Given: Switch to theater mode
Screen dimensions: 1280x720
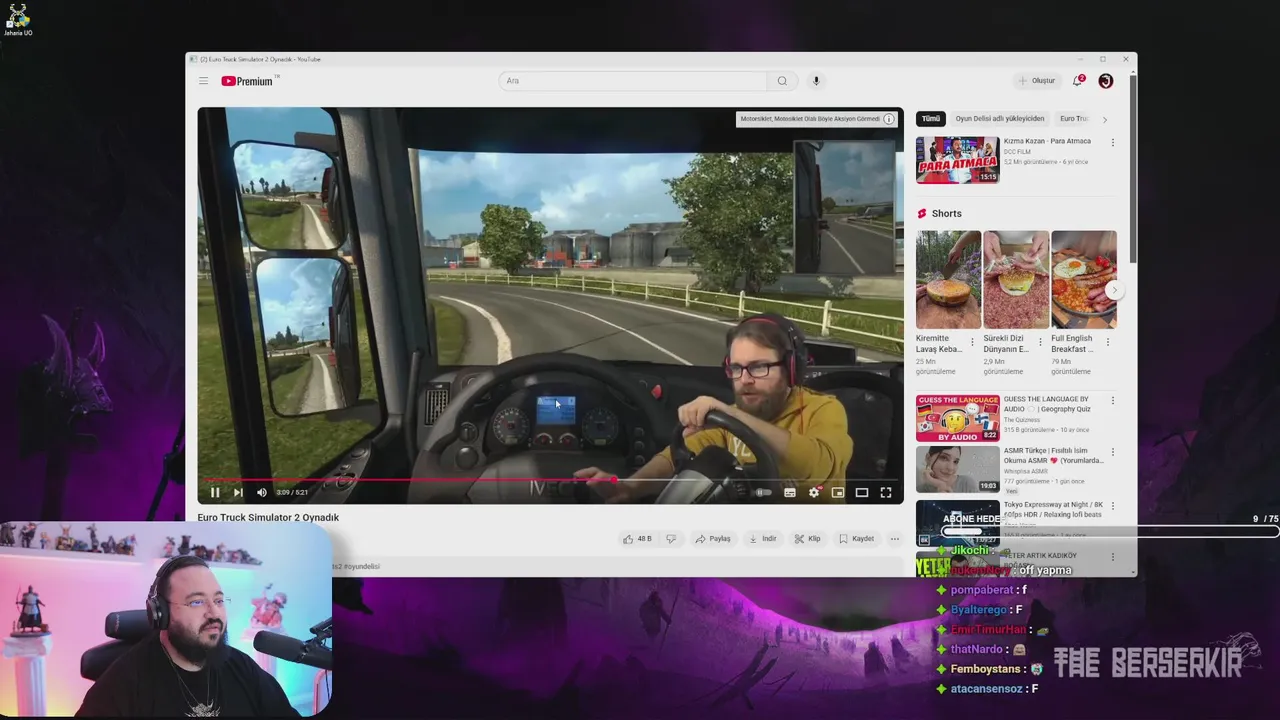Looking at the screenshot, I should point(862,492).
